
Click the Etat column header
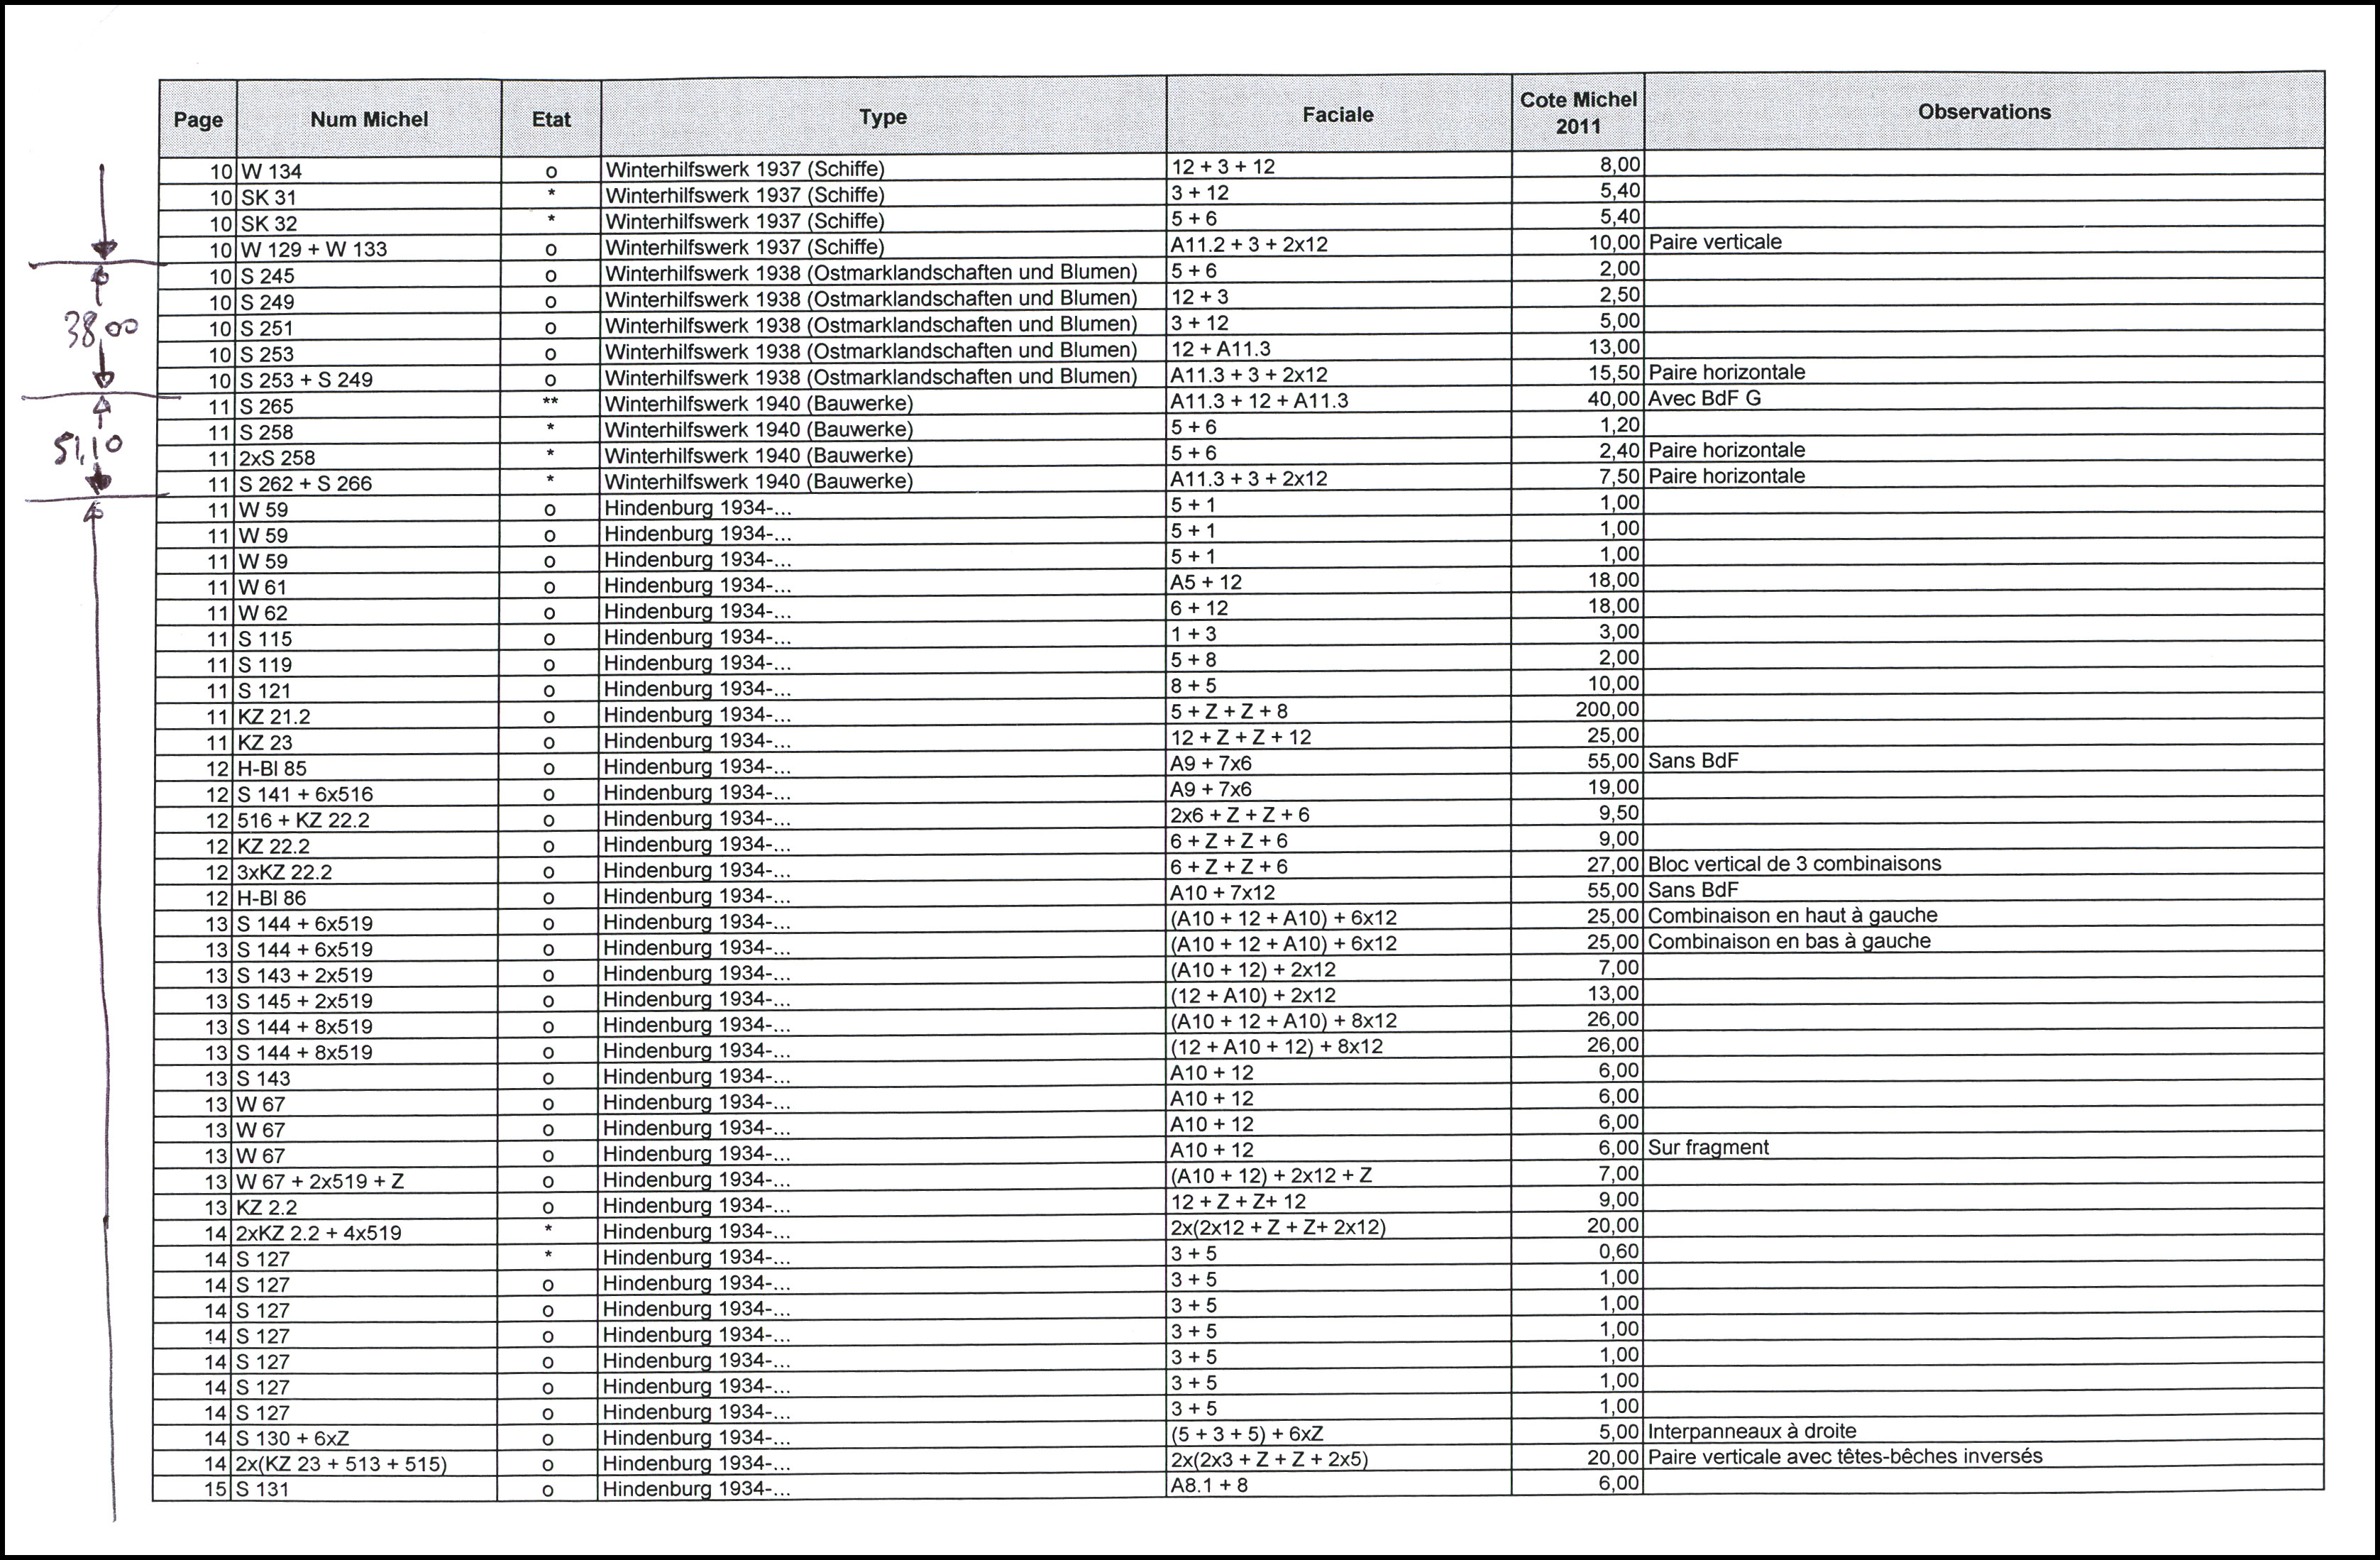click(551, 119)
